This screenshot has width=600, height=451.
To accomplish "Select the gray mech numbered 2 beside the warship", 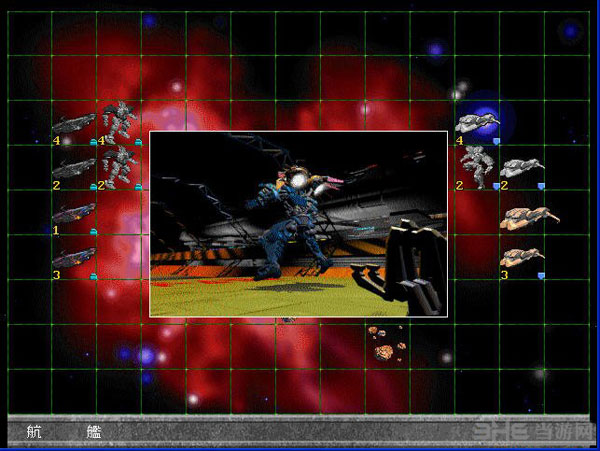I will (x=120, y=167).
